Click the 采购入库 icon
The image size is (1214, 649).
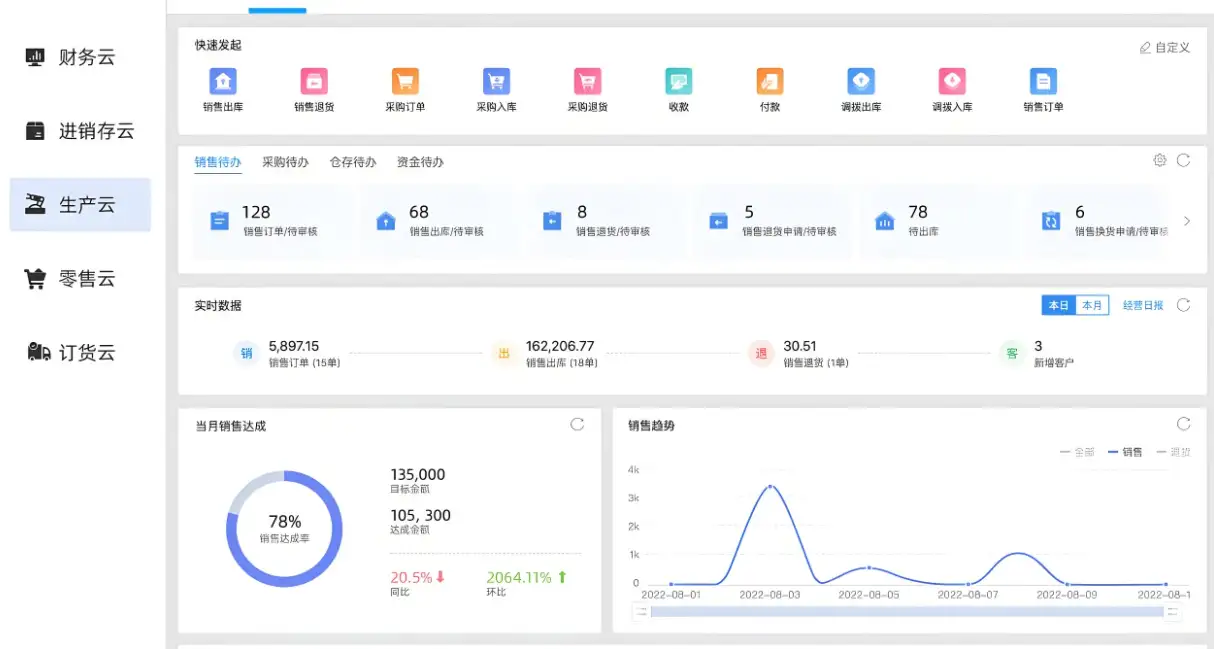pos(496,82)
